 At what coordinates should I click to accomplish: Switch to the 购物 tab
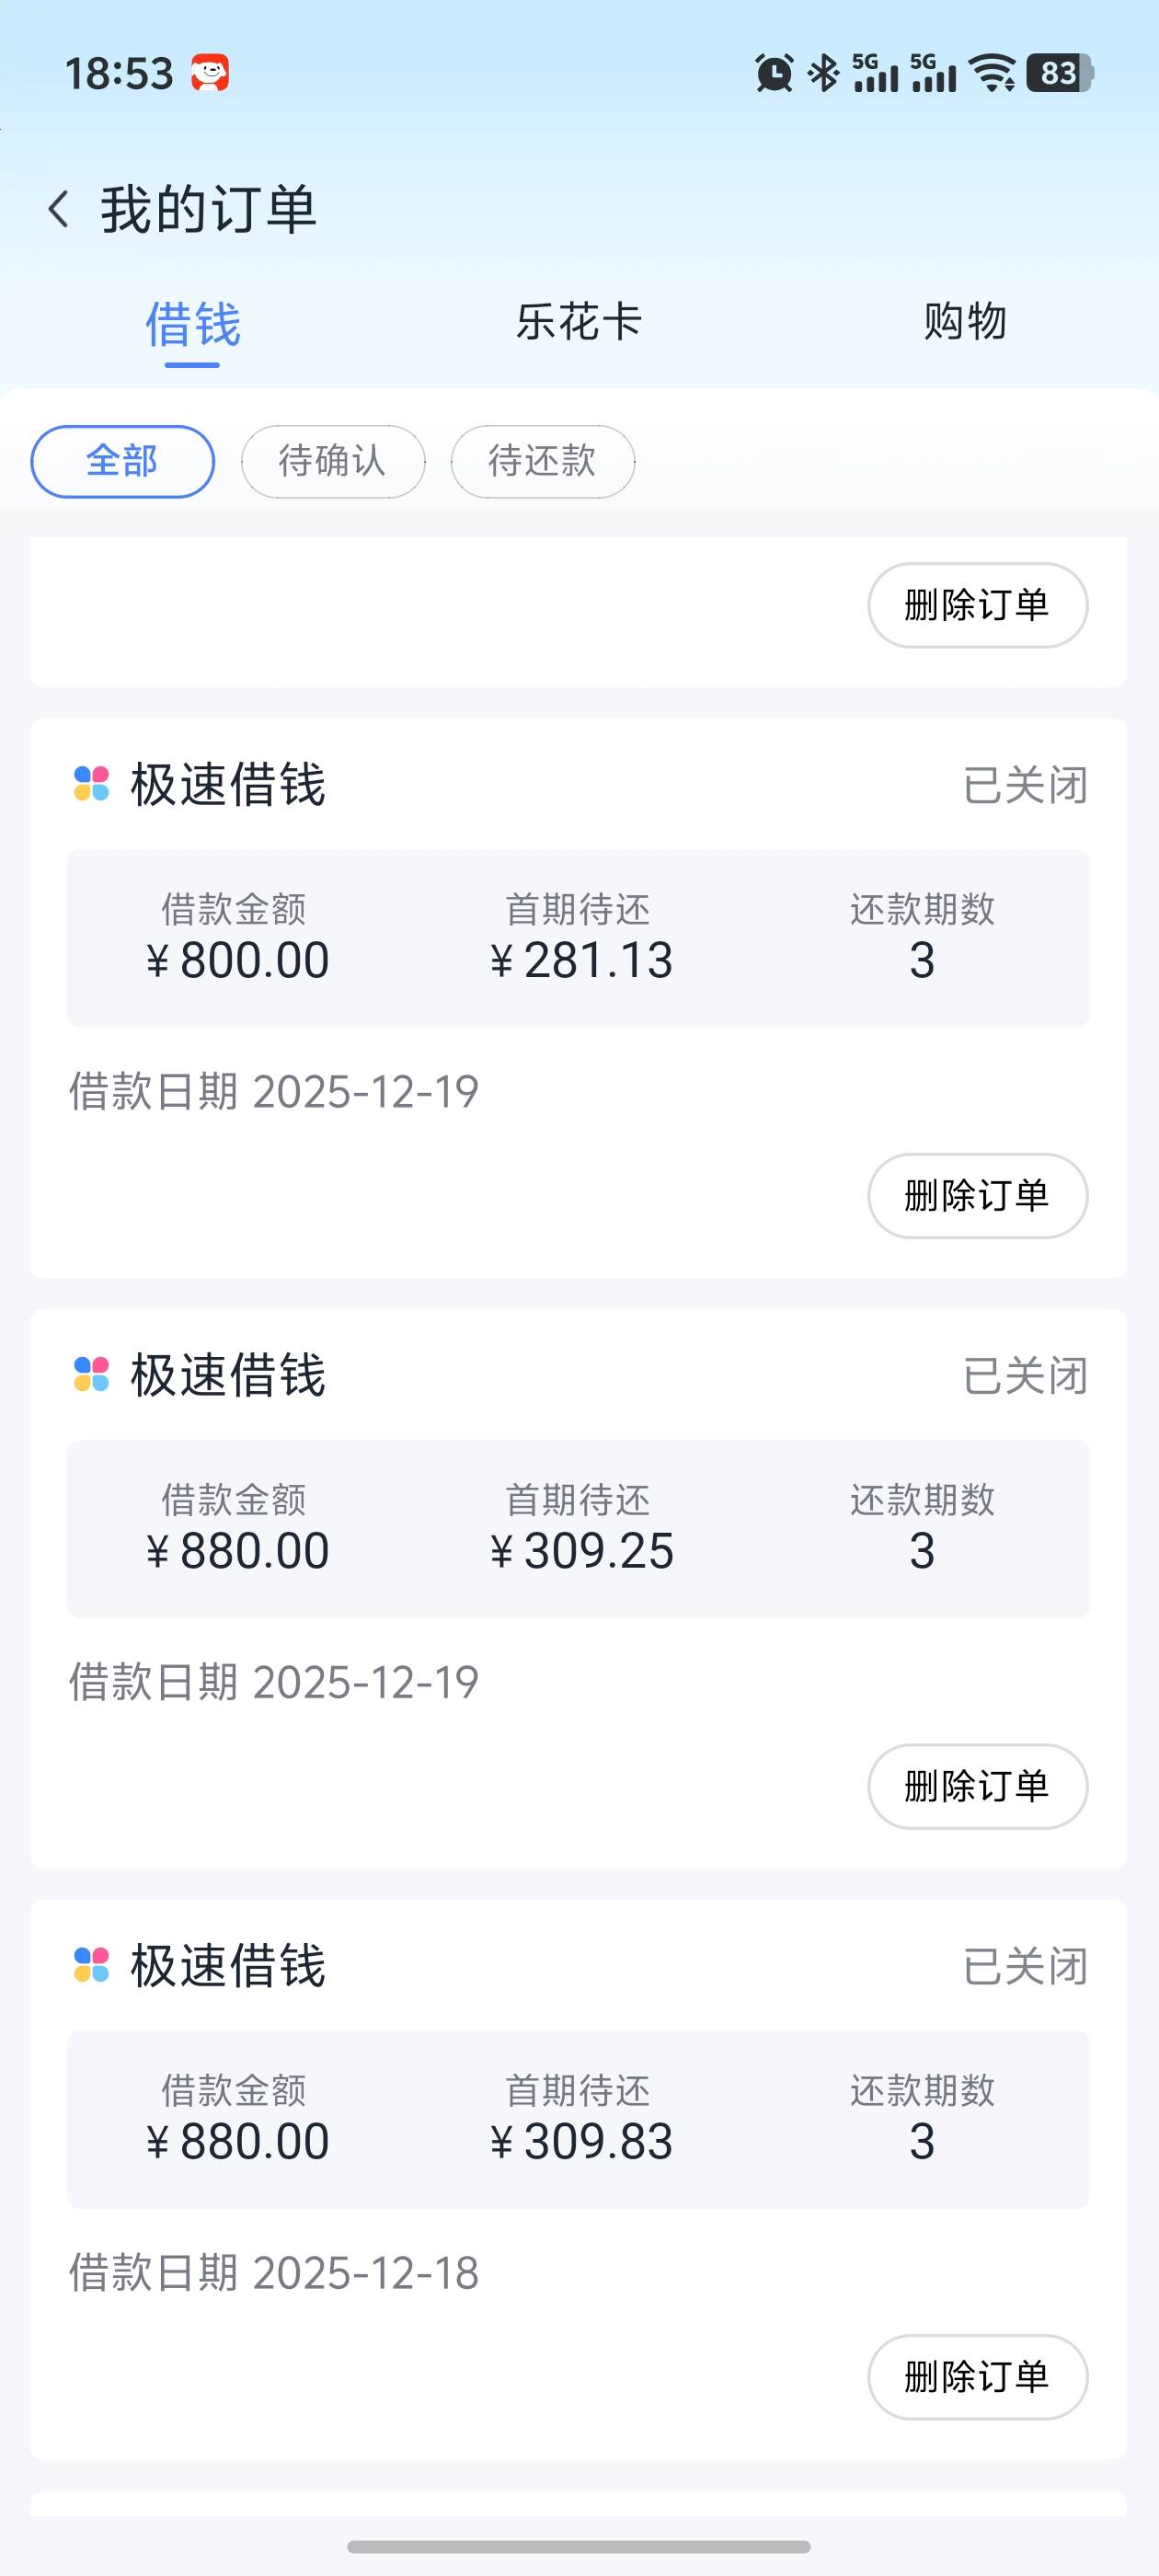tap(964, 322)
